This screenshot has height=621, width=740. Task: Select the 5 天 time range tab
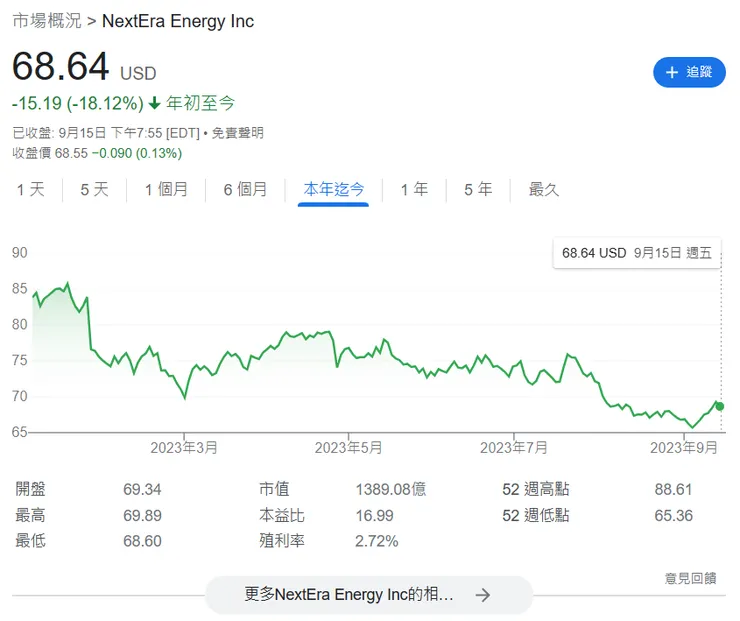pos(94,190)
